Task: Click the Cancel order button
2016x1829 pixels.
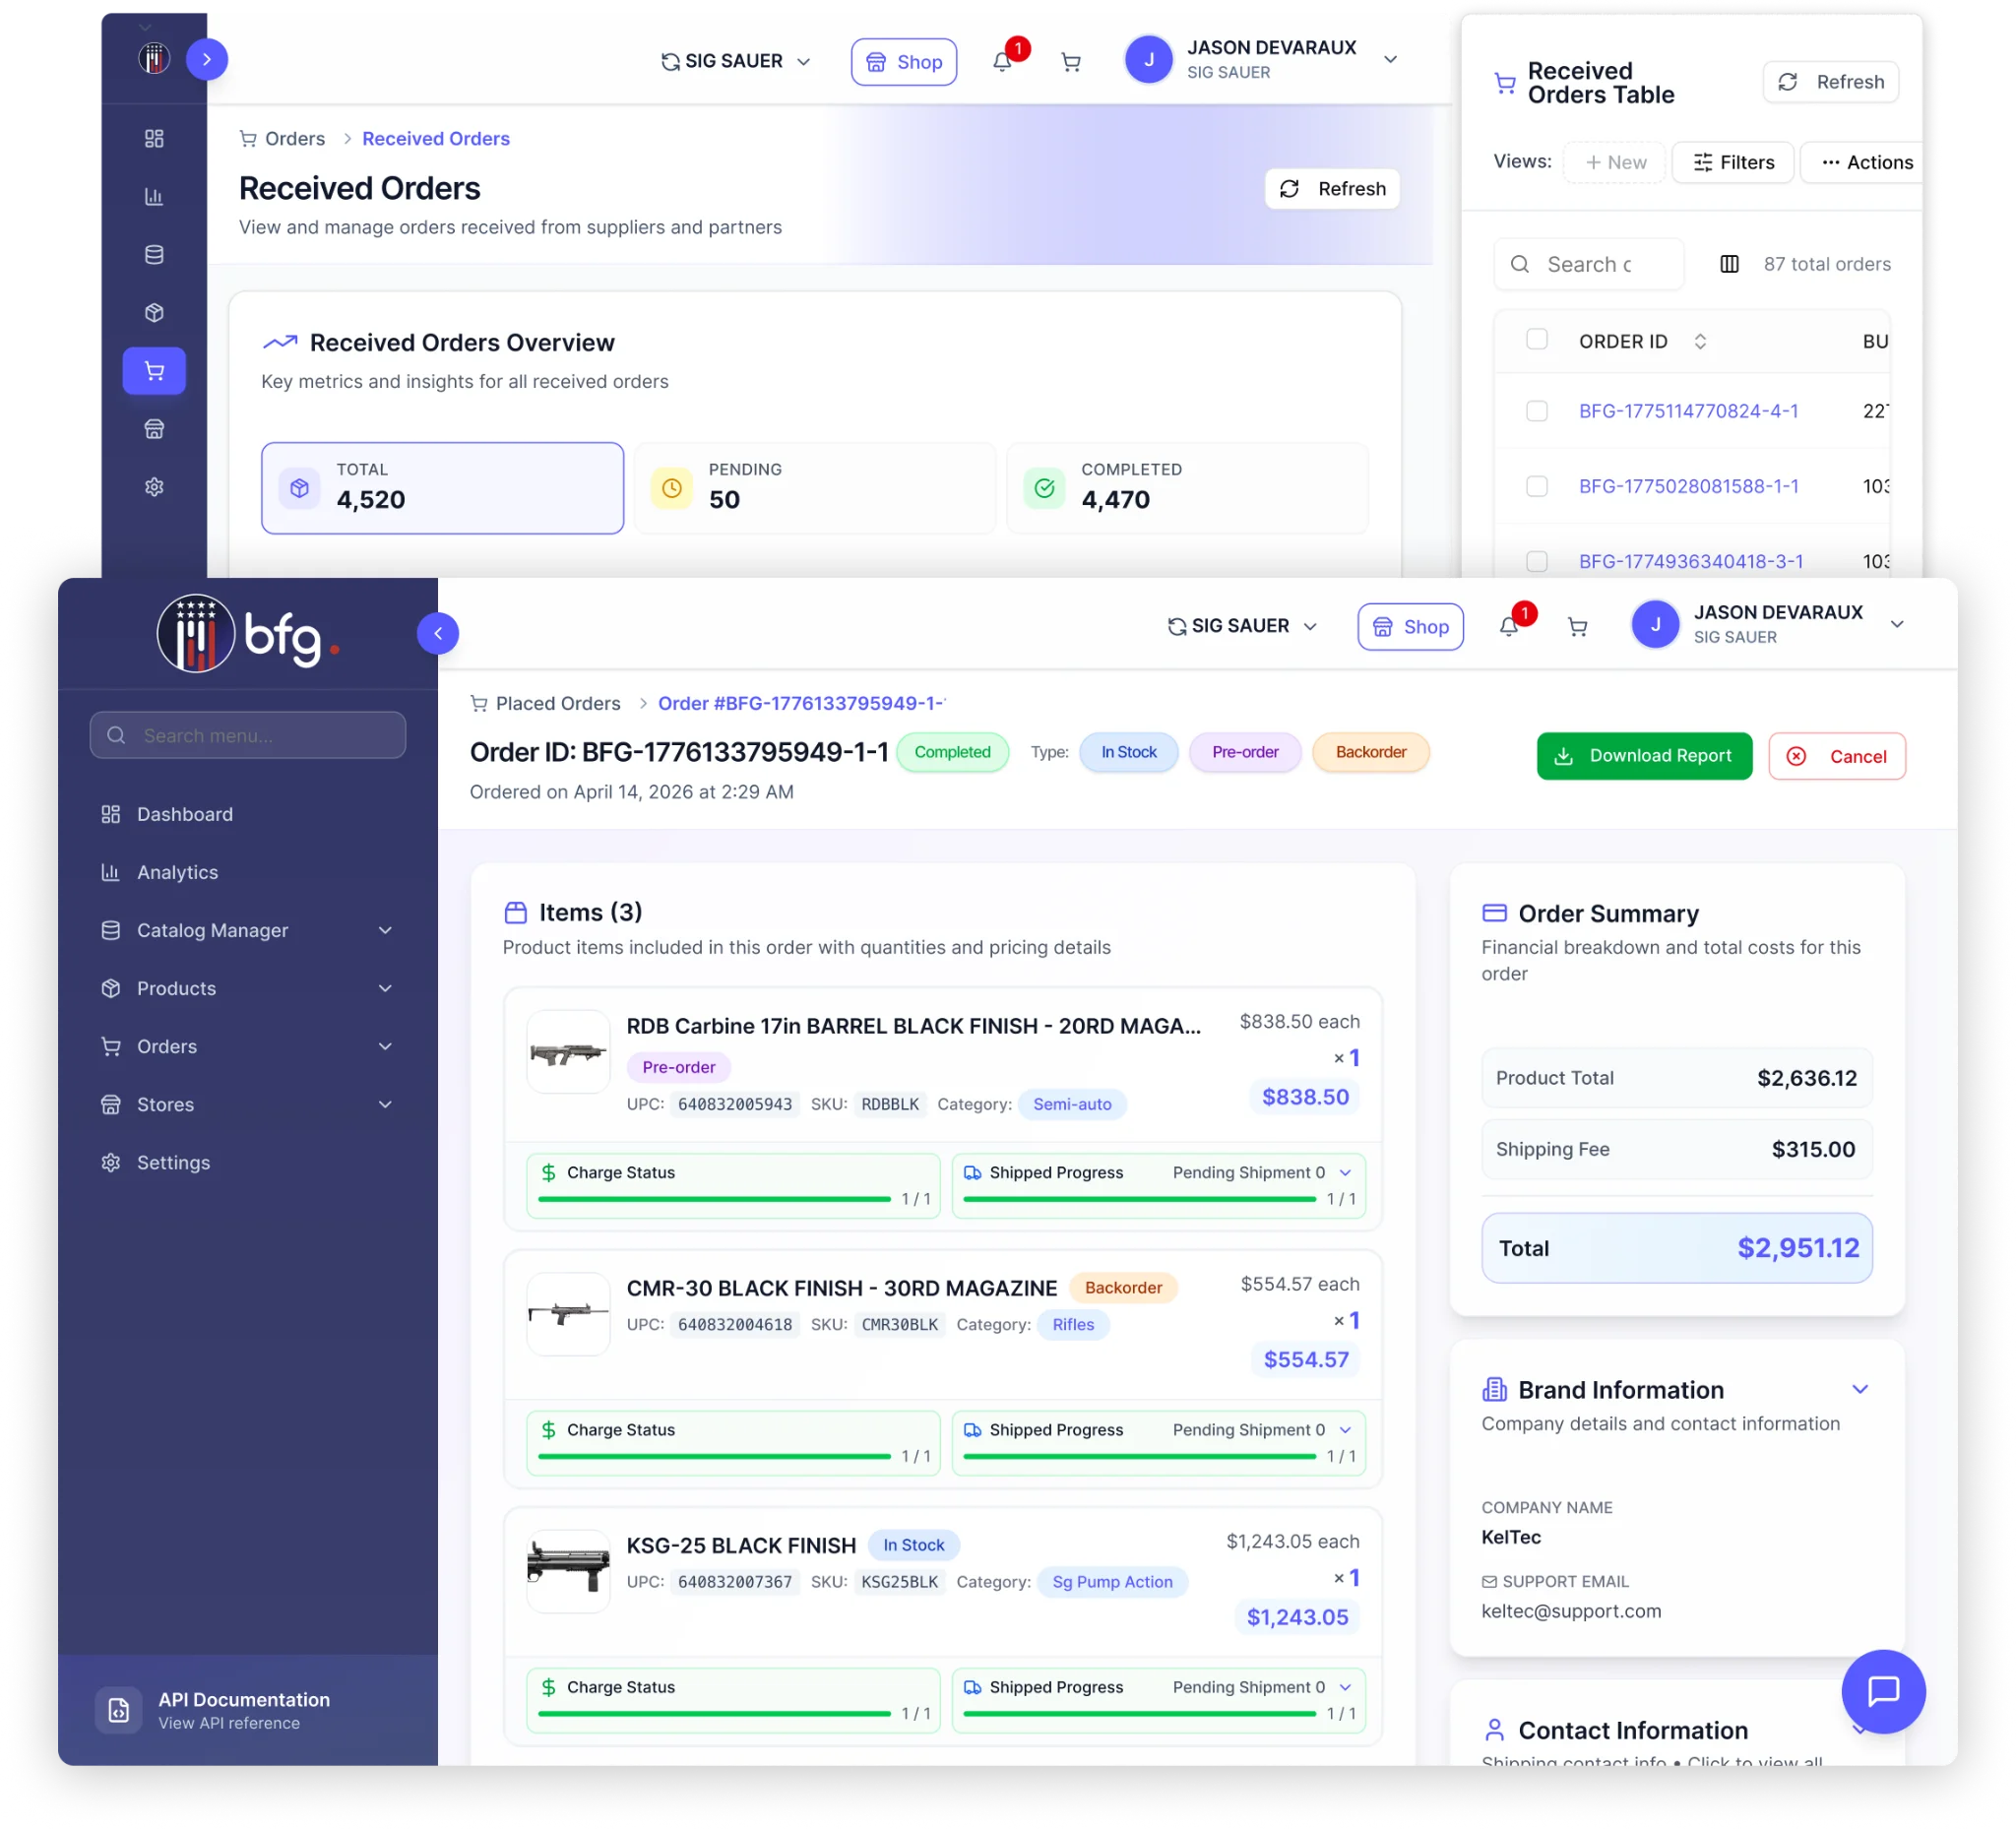Action: pyautogui.click(x=1837, y=756)
